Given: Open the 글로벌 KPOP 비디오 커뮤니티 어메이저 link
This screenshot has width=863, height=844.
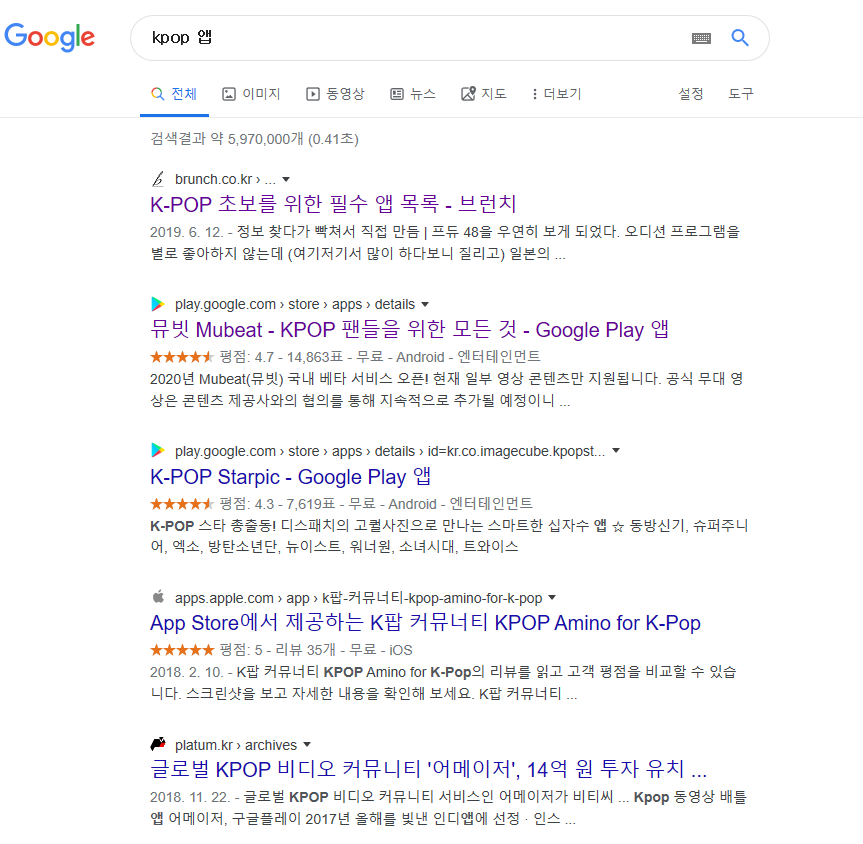Looking at the screenshot, I should (428, 769).
